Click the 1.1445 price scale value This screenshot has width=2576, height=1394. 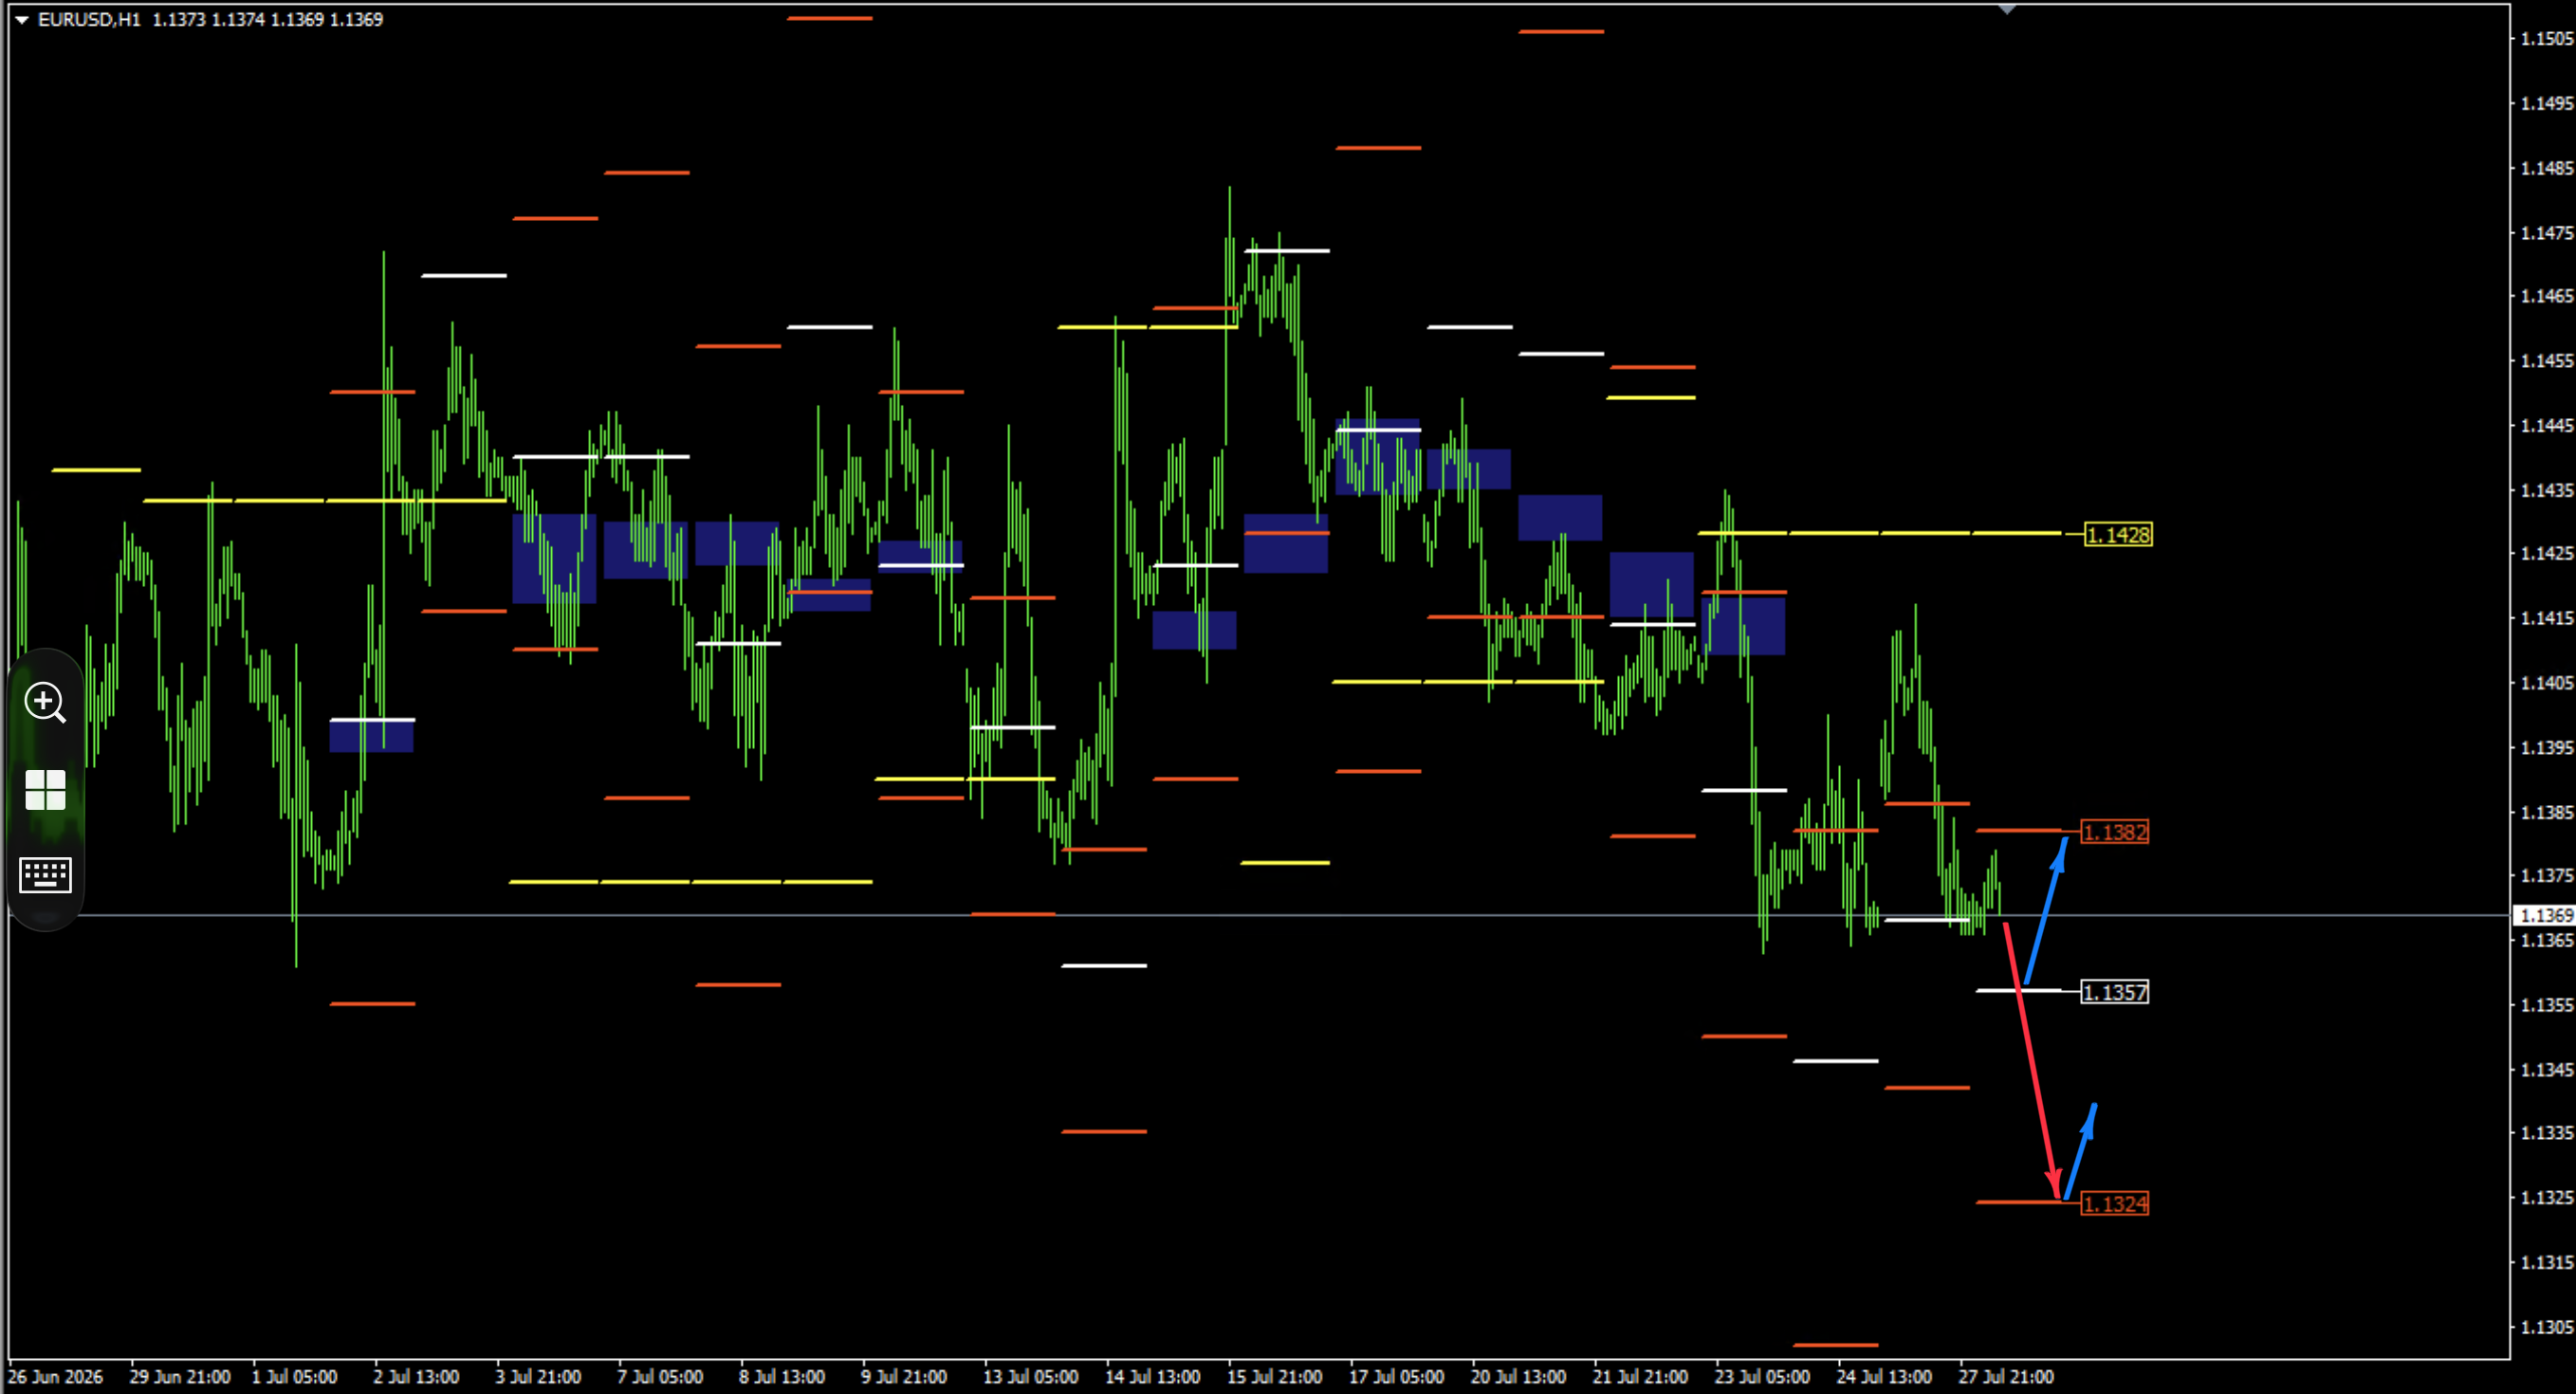click(x=2546, y=426)
